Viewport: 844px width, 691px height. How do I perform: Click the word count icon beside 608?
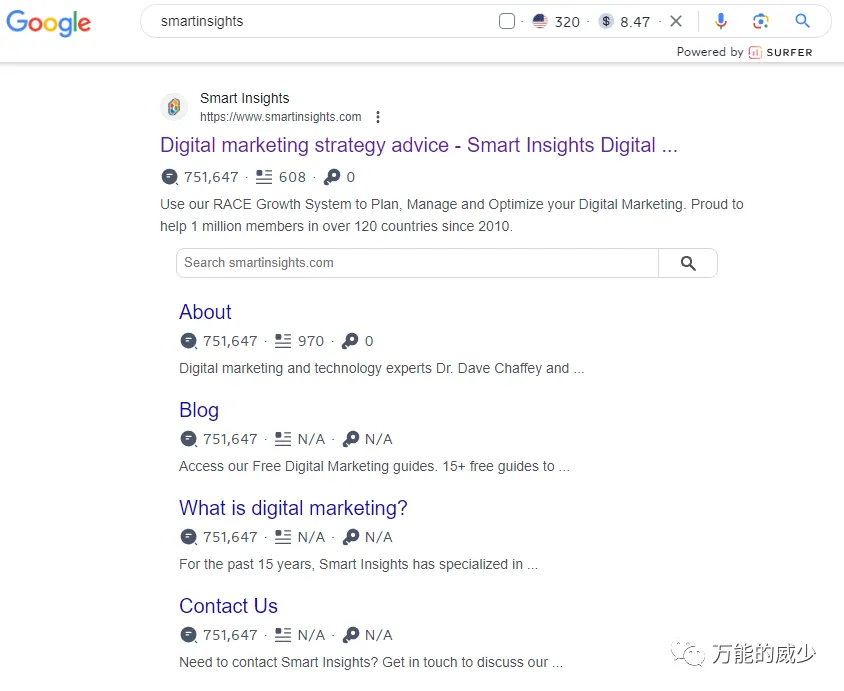tap(264, 177)
